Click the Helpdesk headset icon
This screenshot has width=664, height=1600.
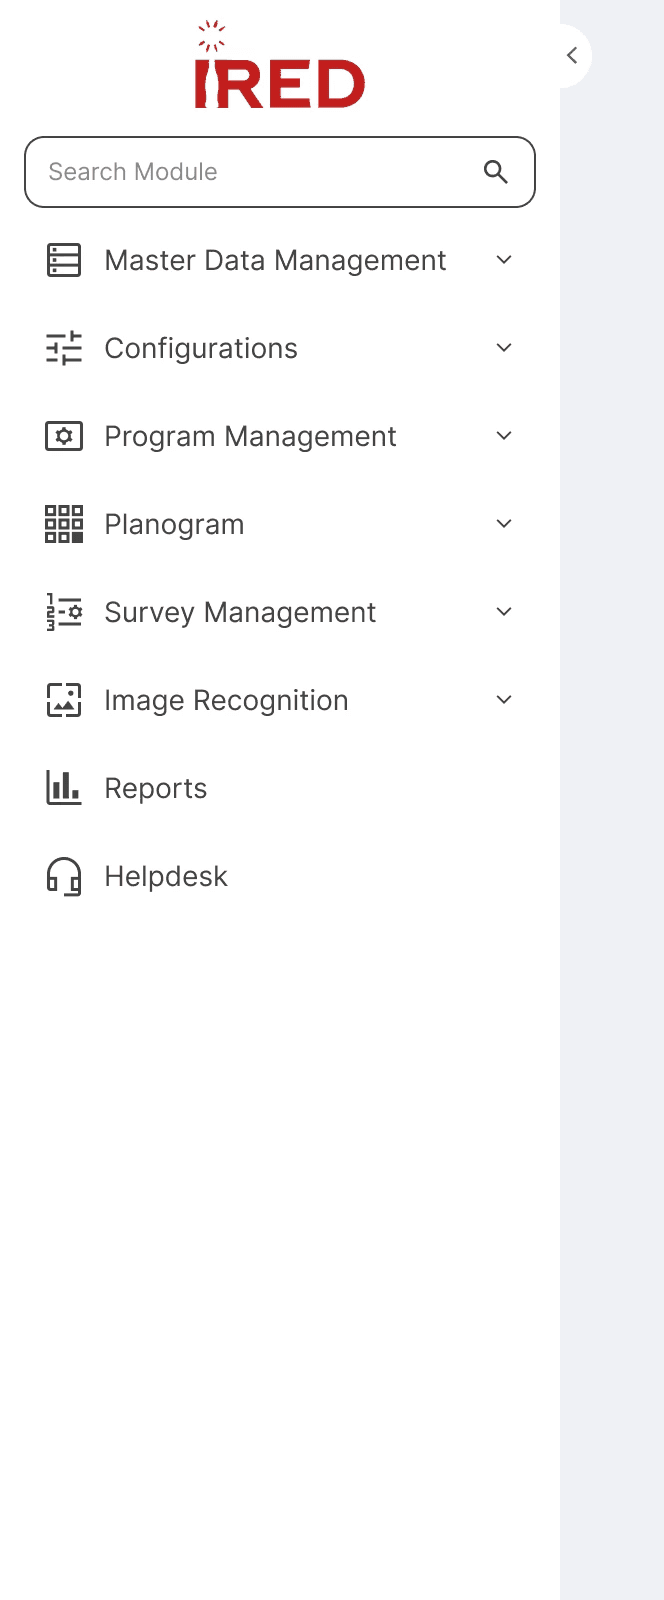tap(64, 876)
